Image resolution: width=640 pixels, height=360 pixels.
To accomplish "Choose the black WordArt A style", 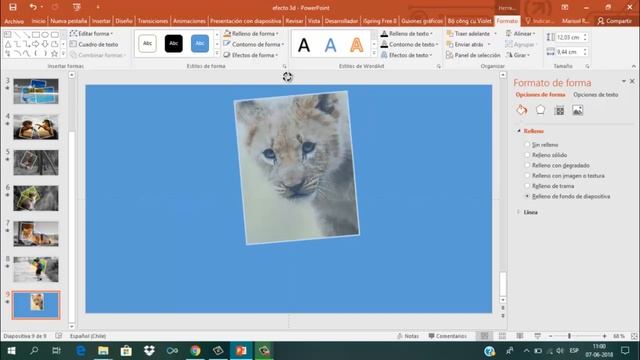I will pyautogui.click(x=304, y=45).
